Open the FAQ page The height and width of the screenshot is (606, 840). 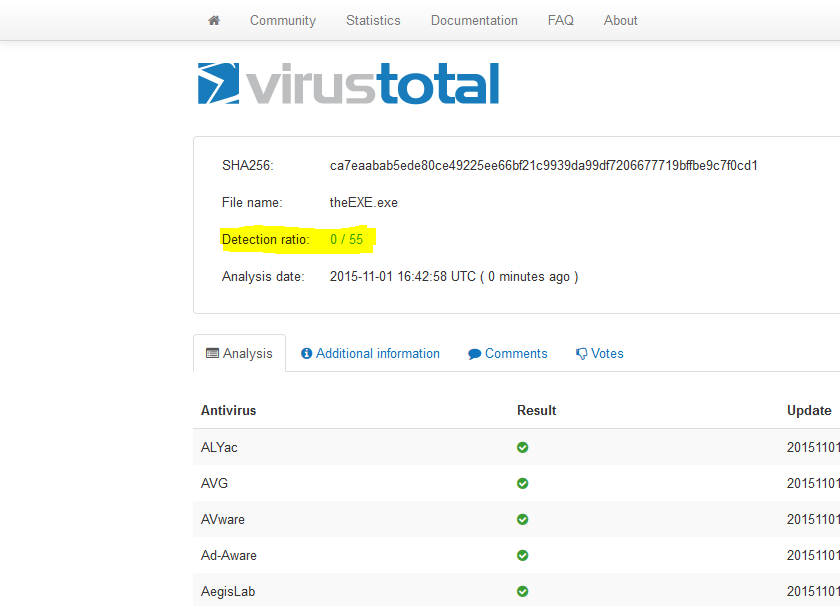[561, 20]
